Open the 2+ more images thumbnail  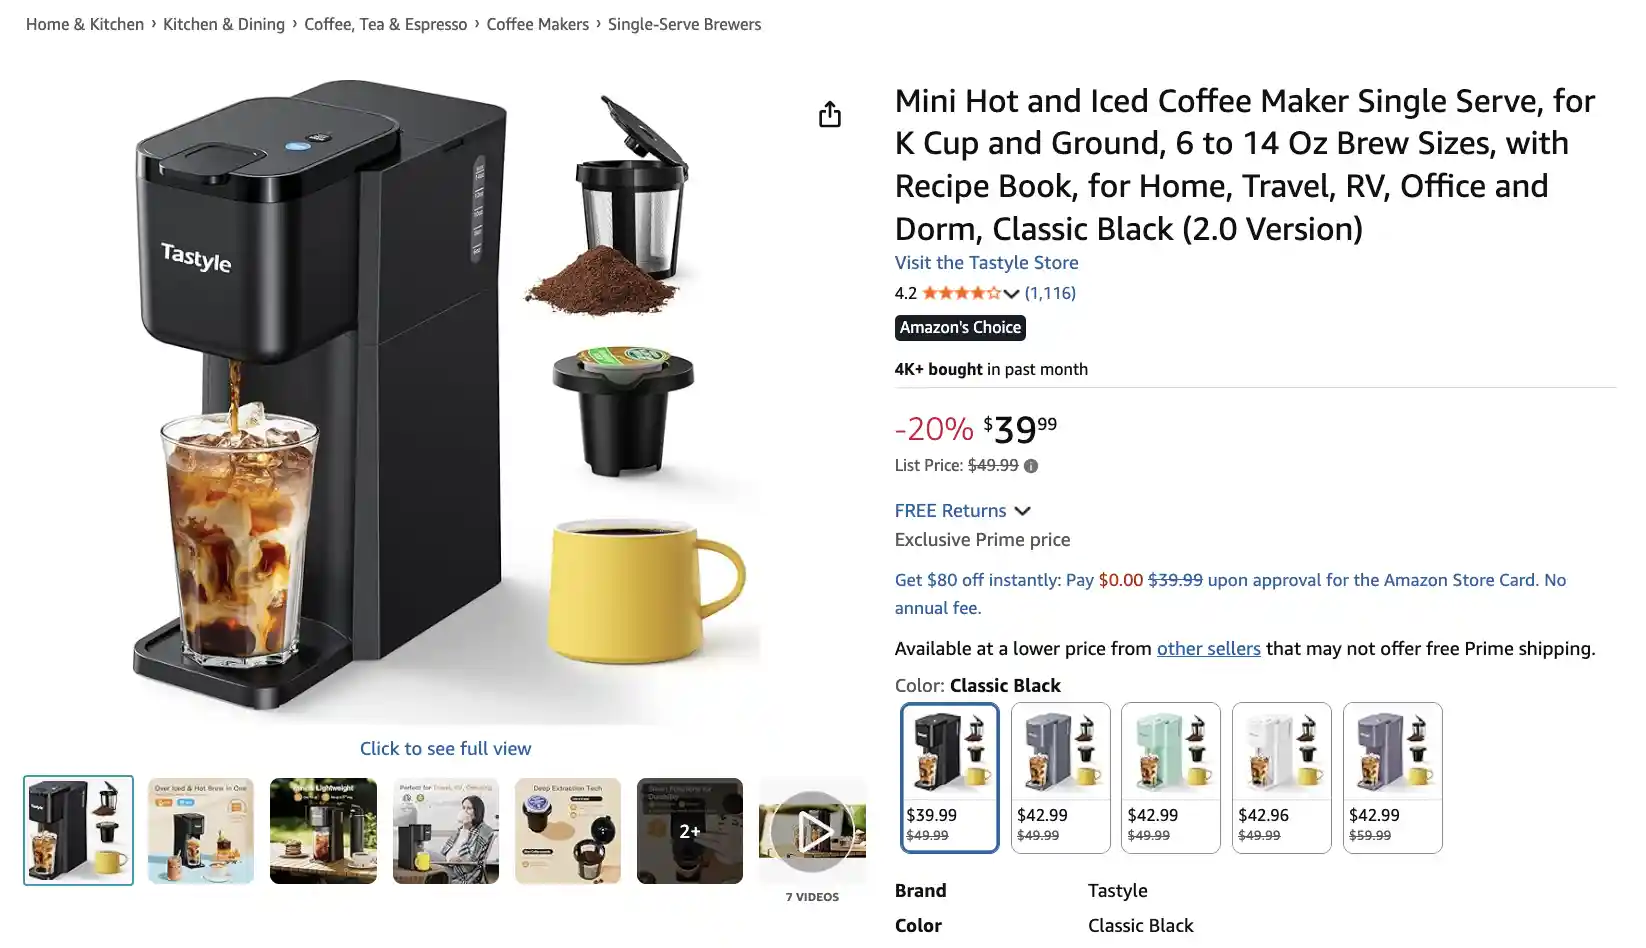click(x=690, y=830)
